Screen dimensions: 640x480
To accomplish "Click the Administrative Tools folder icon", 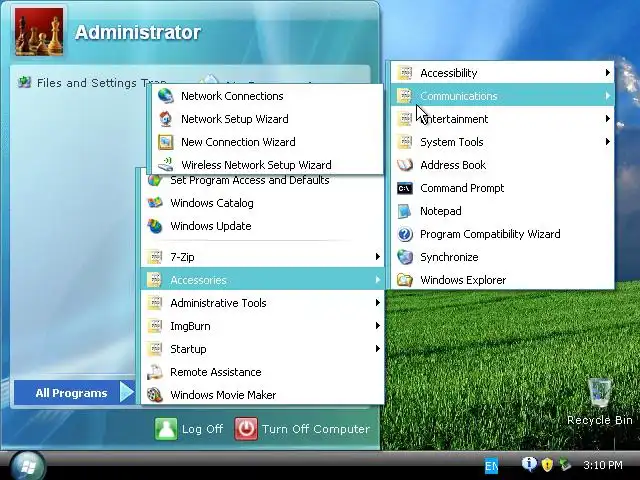I will pyautogui.click(x=155, y=303).
